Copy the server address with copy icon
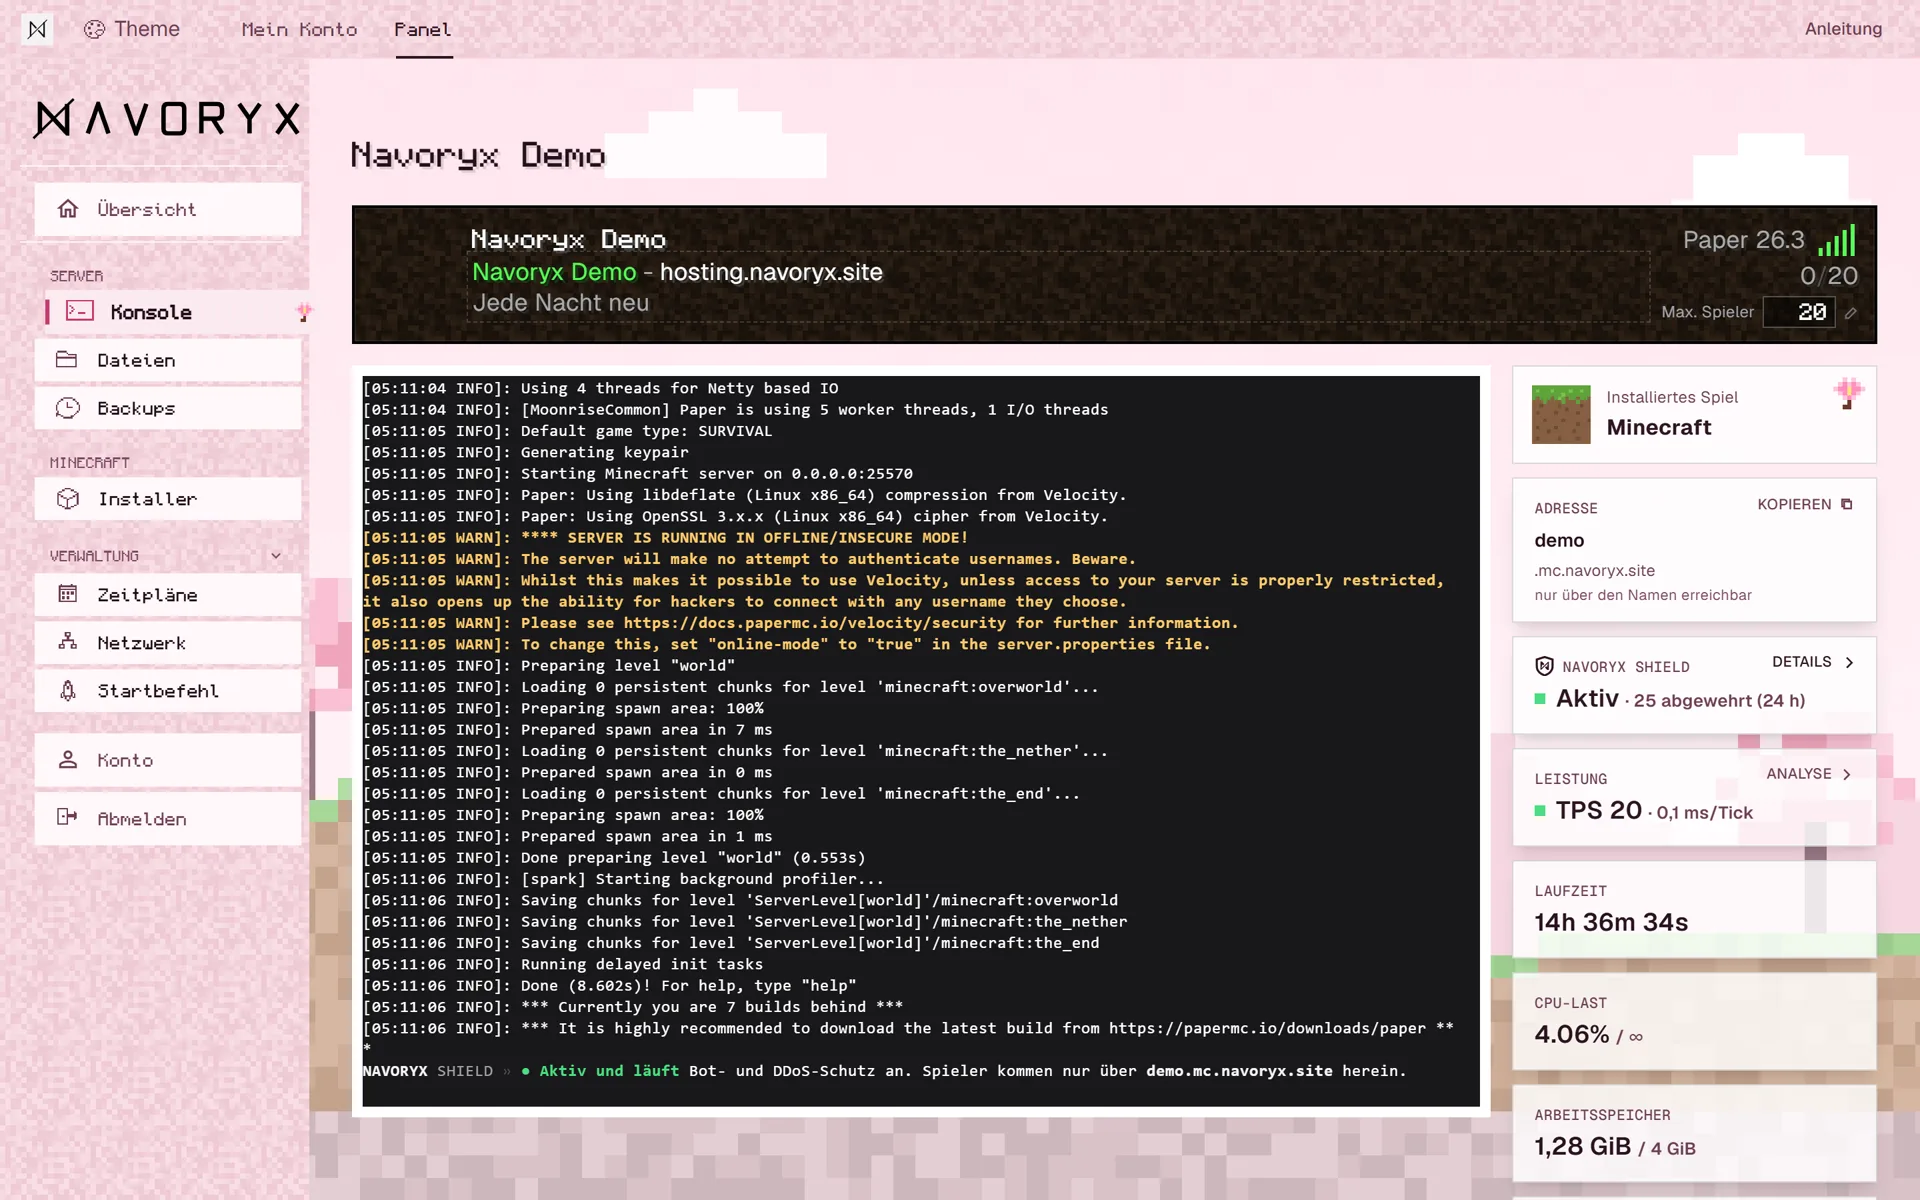1920x1200 pixels. tap(1847, 504)
